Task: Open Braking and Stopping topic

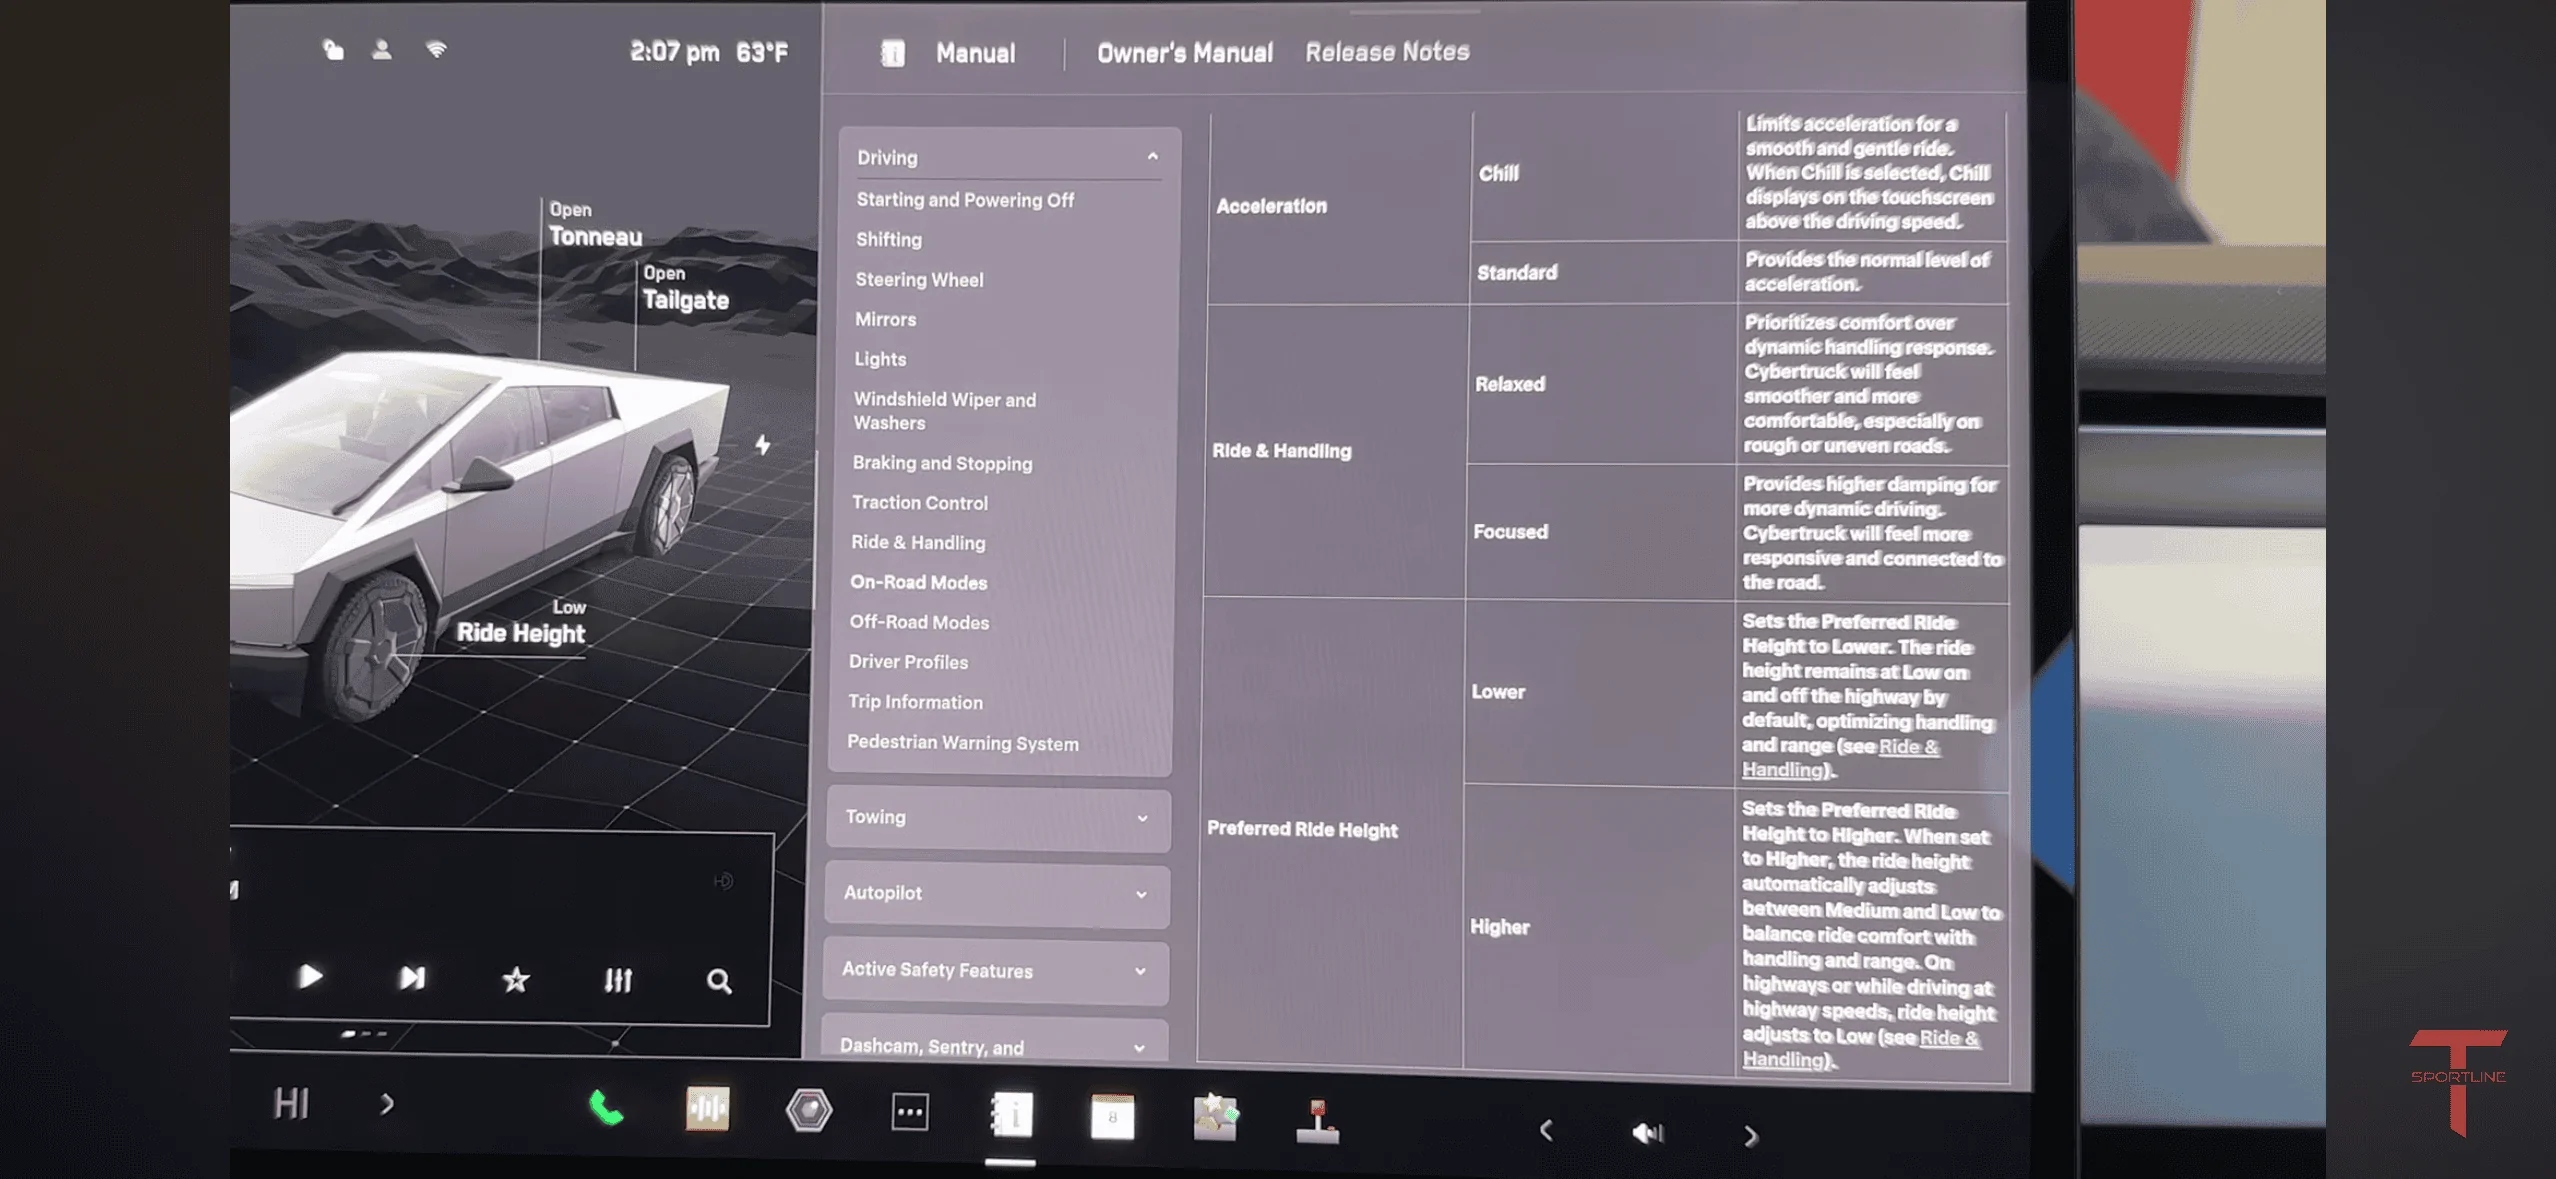Action: pos(942,463)
